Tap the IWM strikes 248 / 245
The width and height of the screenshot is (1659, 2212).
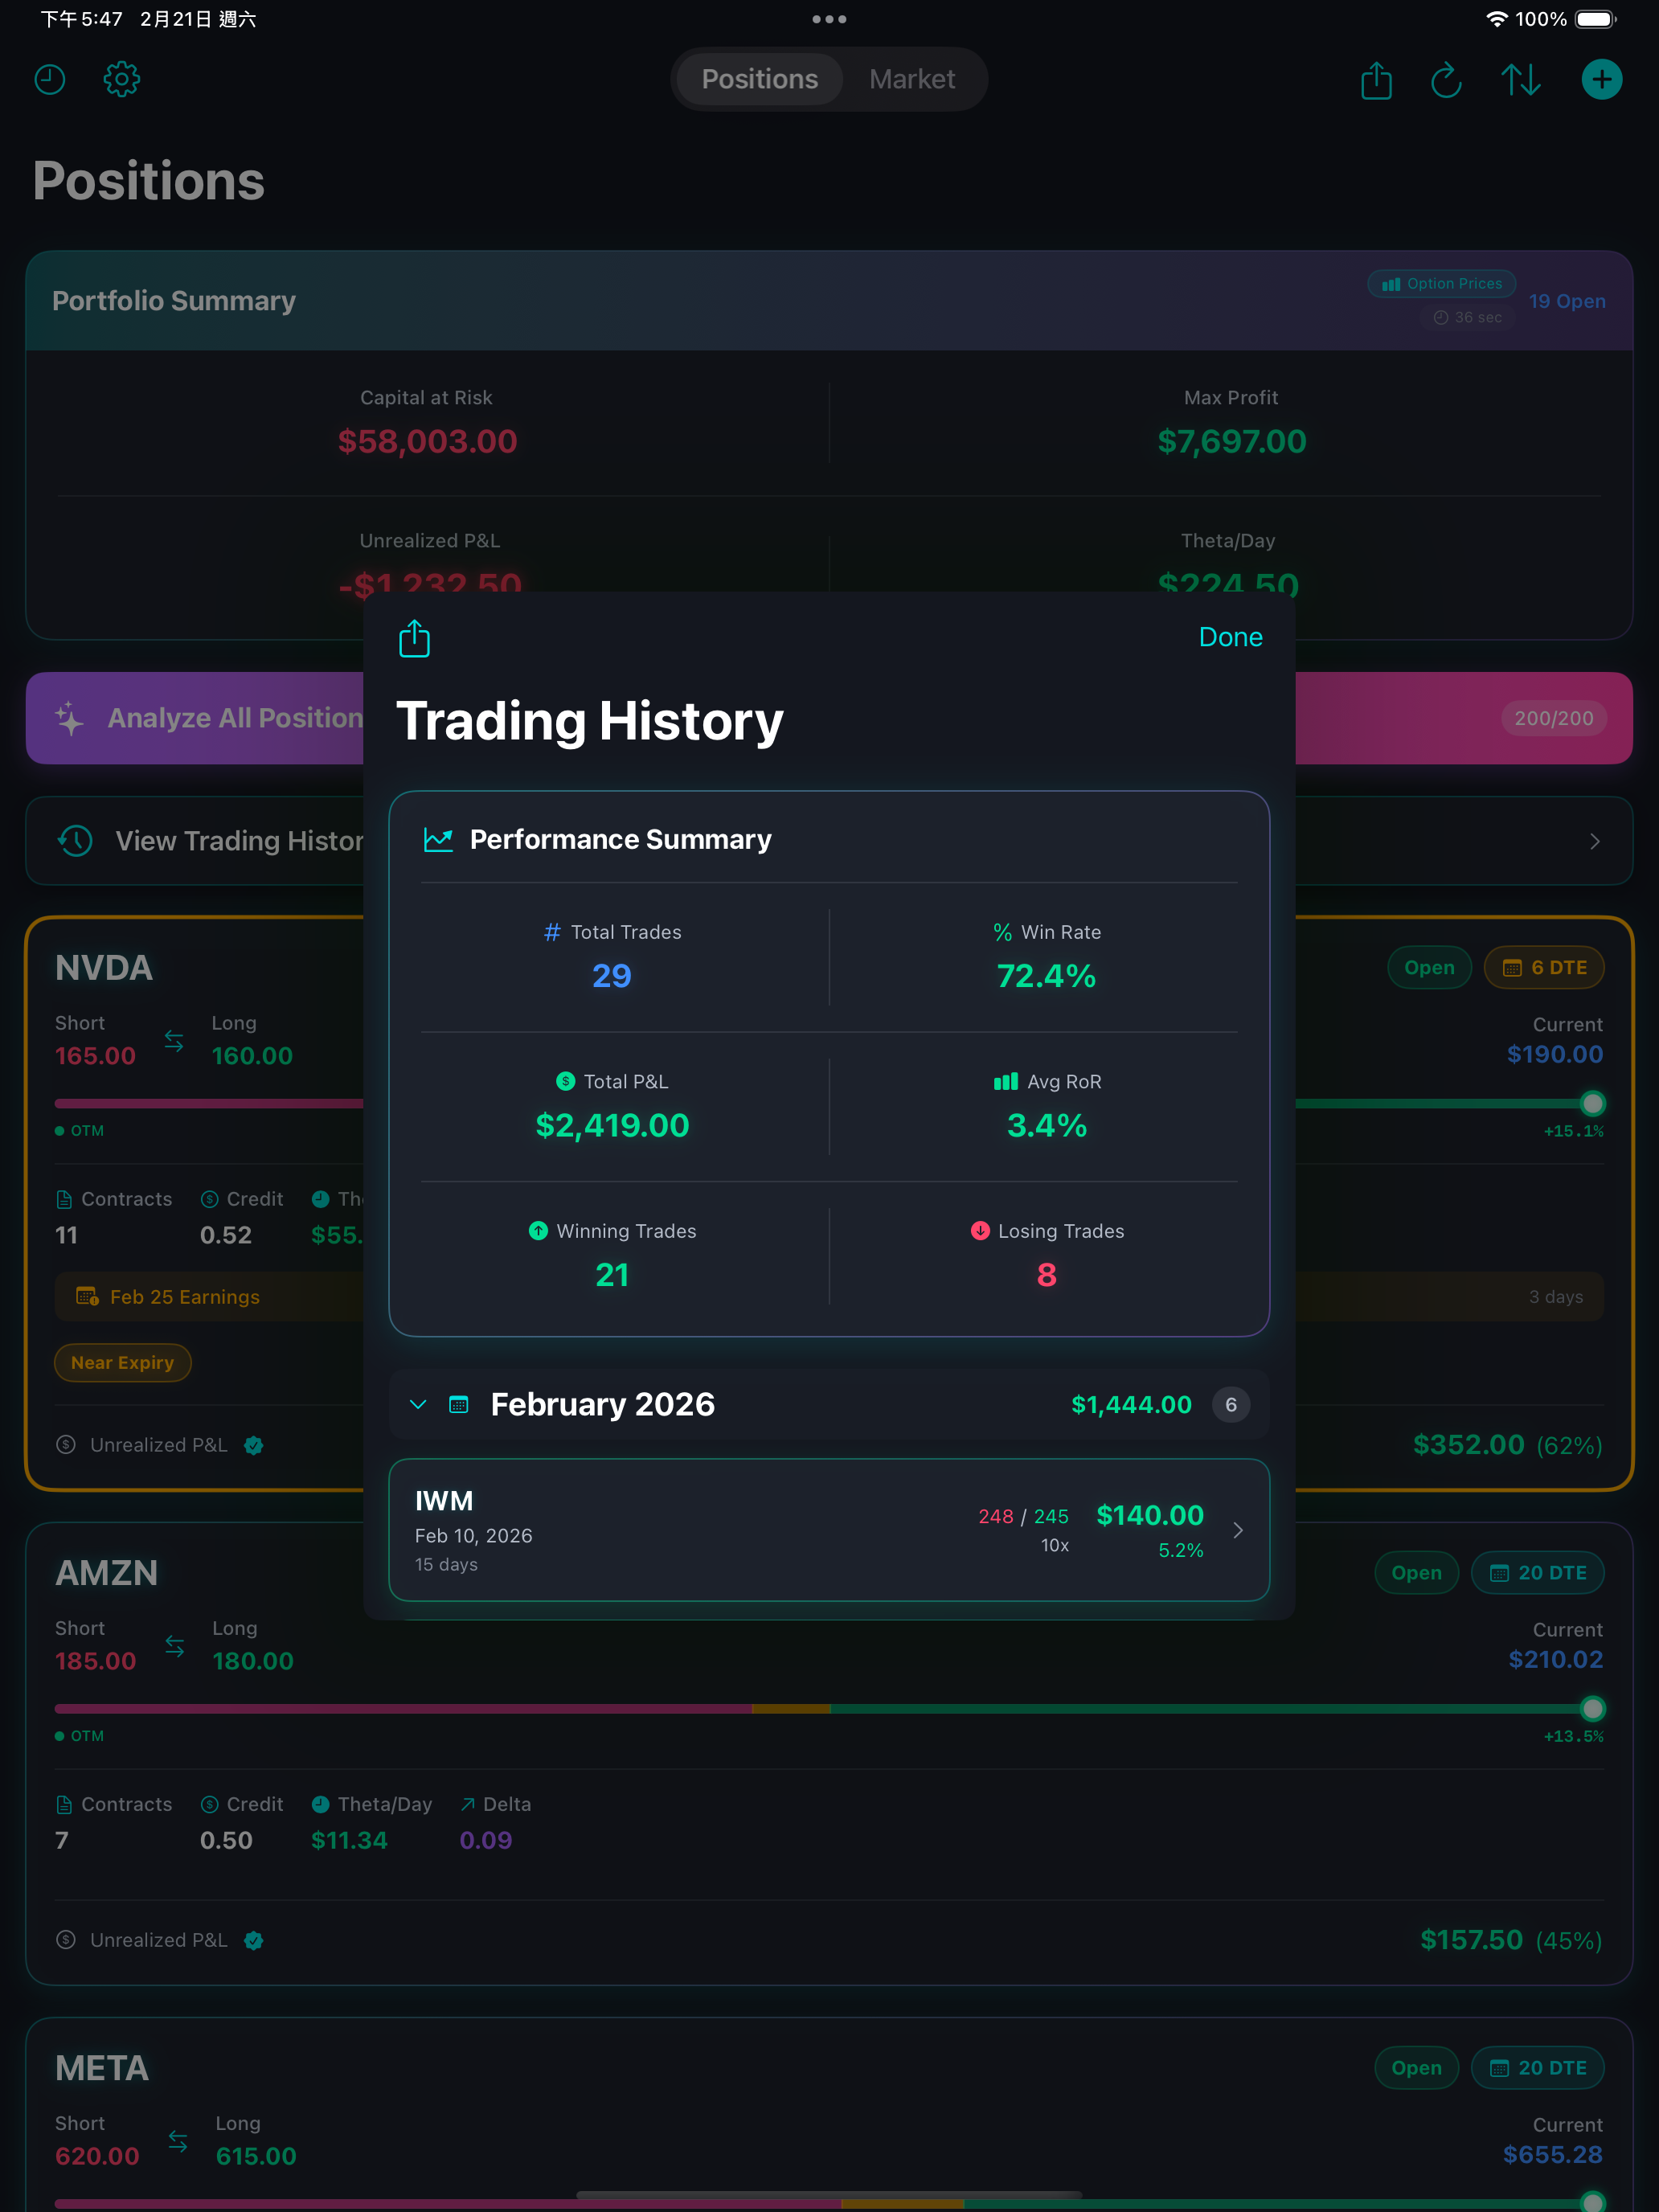[1023, 1516]
